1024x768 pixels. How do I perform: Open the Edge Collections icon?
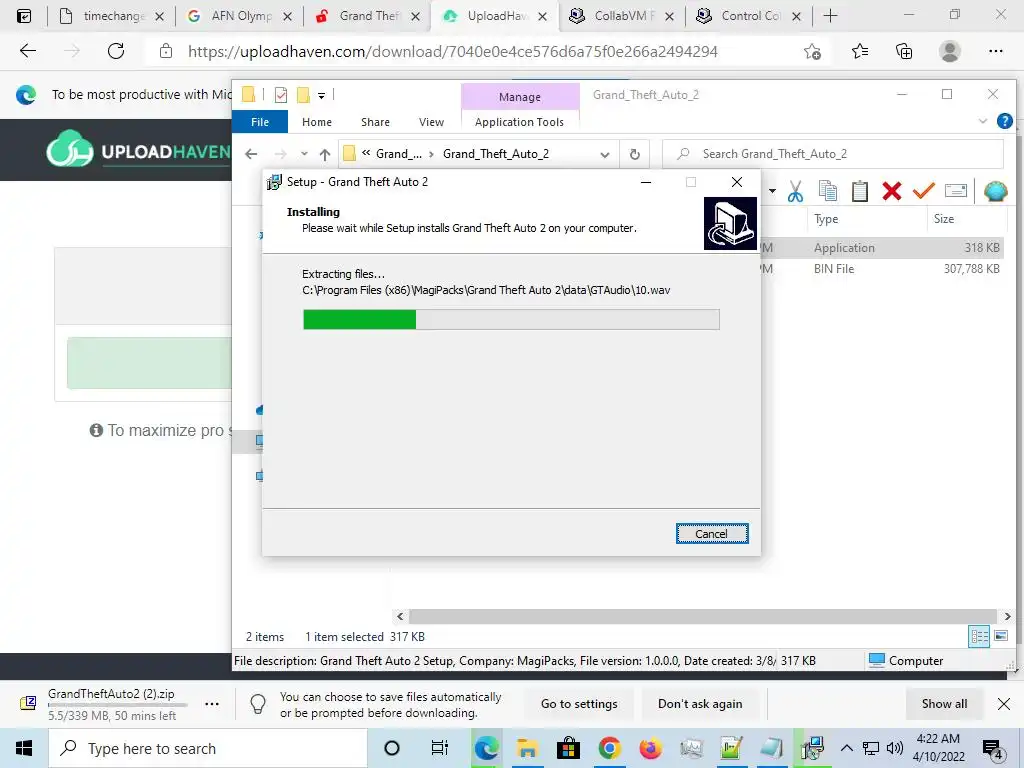coord(904,52)
